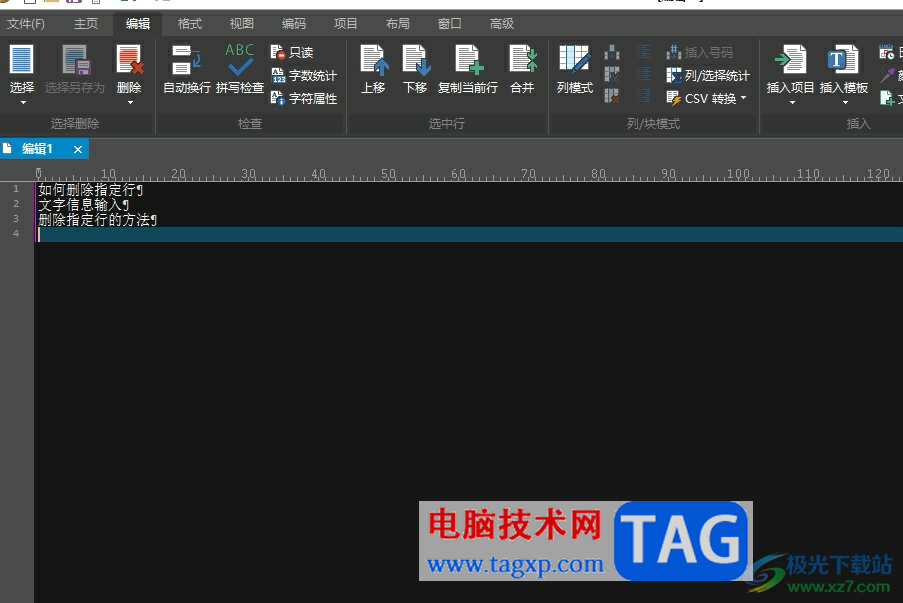The width and height of the screenshot is (903, 603).
Task: Toggle 自动换行 word wrap
Action: (187, 70)
